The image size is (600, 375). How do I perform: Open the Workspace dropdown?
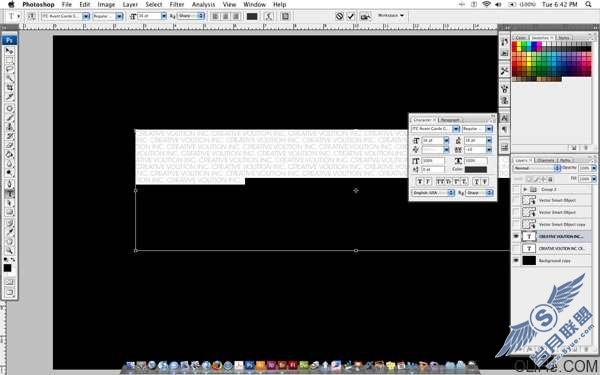(391, 15)
